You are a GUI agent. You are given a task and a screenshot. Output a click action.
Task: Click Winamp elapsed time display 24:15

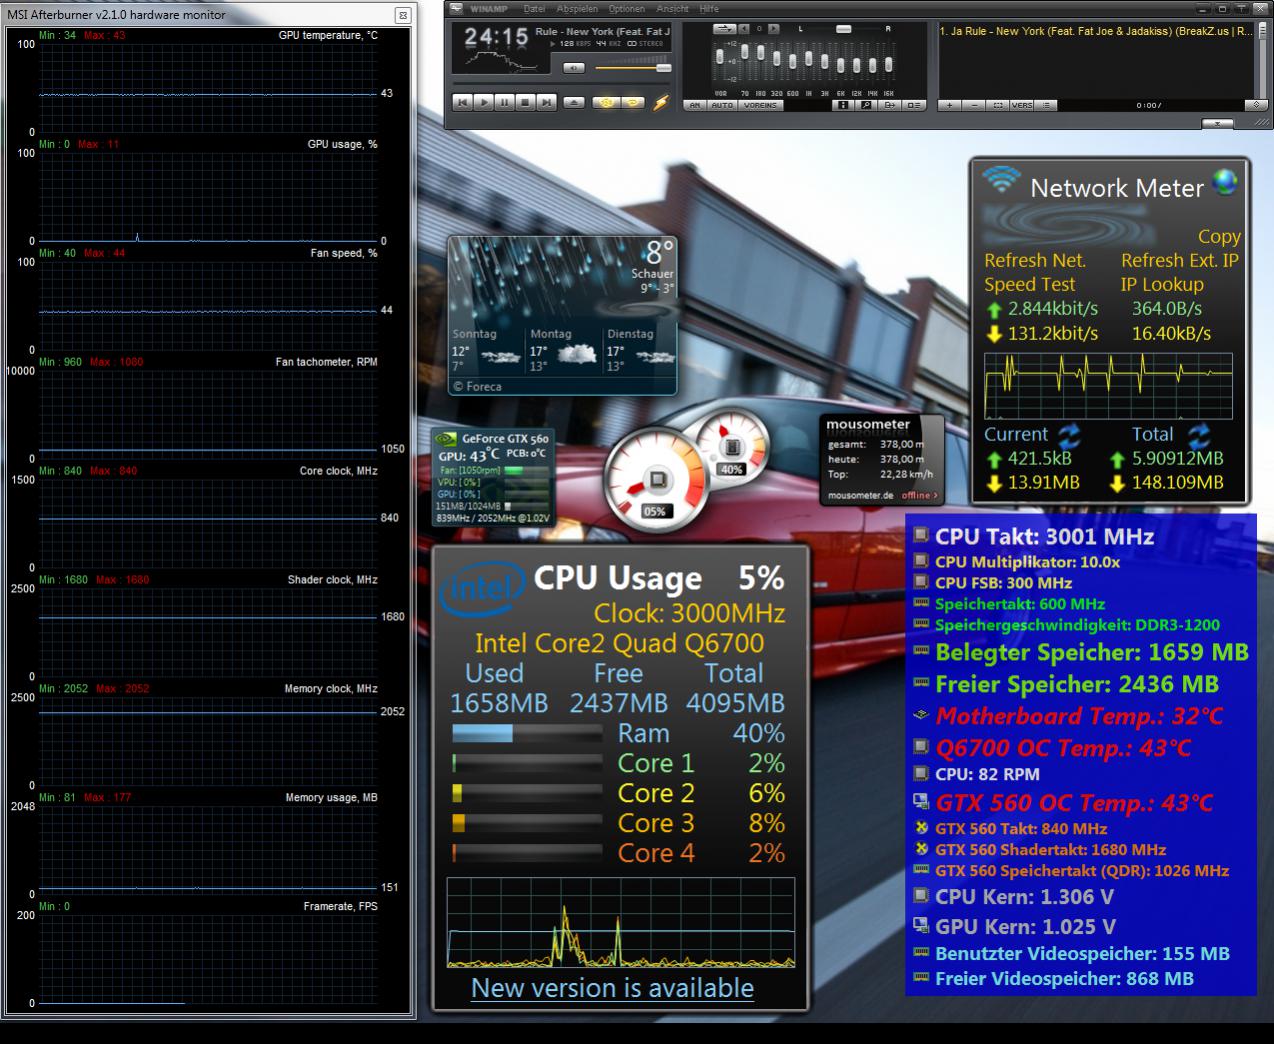pyautogui.click(x=495, y=37)
